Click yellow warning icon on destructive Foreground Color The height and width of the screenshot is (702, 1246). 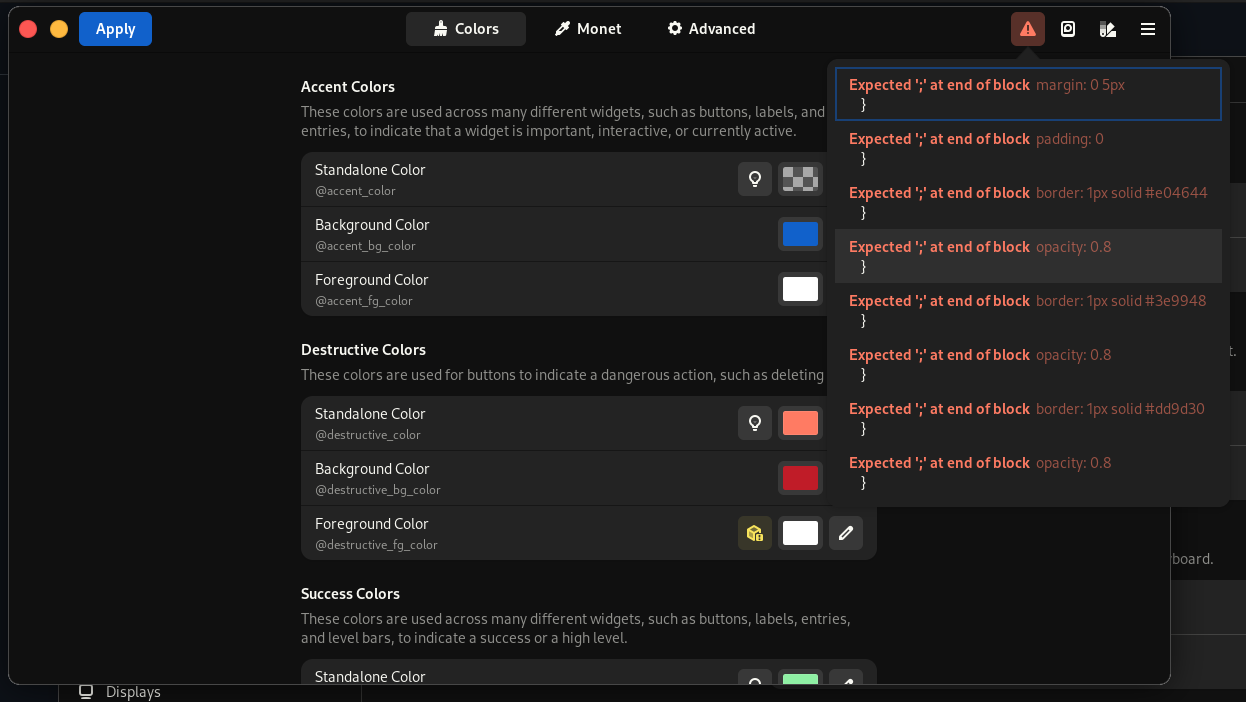tap(755, 533)
